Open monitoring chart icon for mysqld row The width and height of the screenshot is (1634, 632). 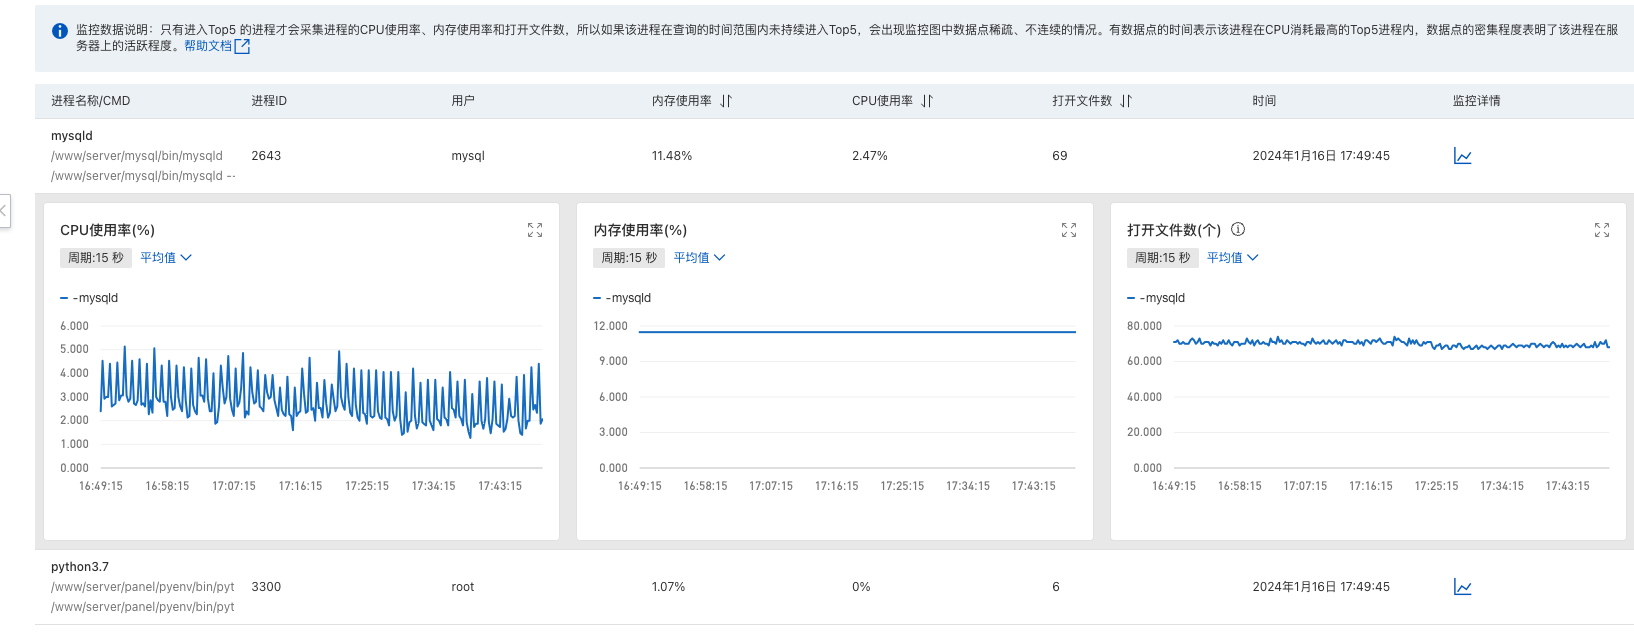(1462, 156)
